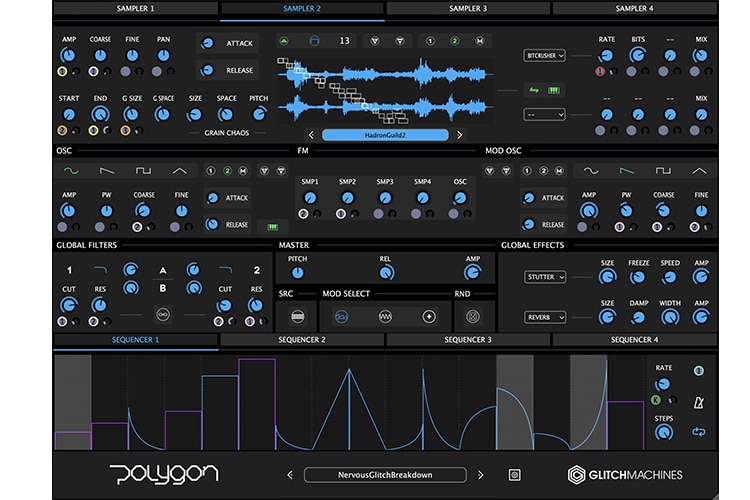Select the MOD OSC sine waveform icon
The width and height of the screenshot is (750, 500).
(591, 171)
